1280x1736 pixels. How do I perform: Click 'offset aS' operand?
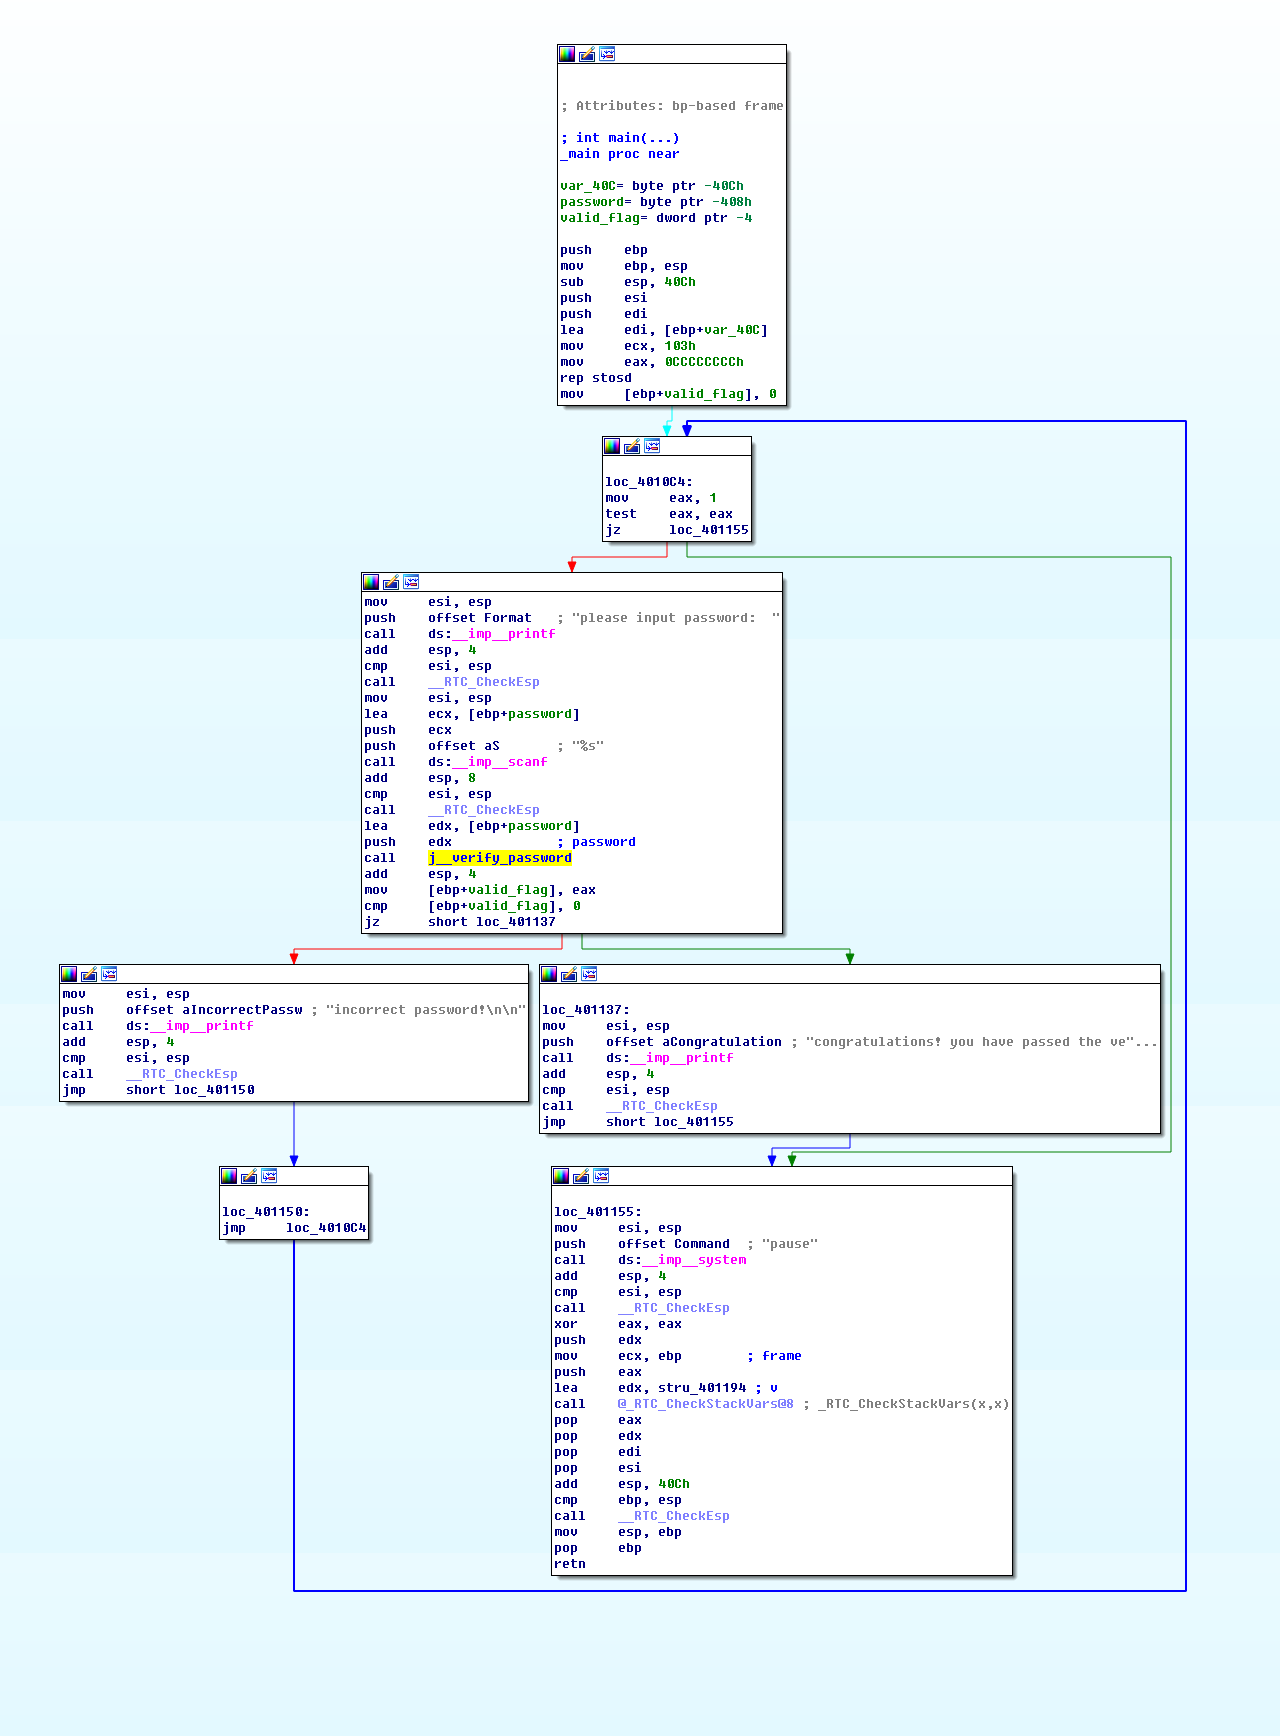464,746
